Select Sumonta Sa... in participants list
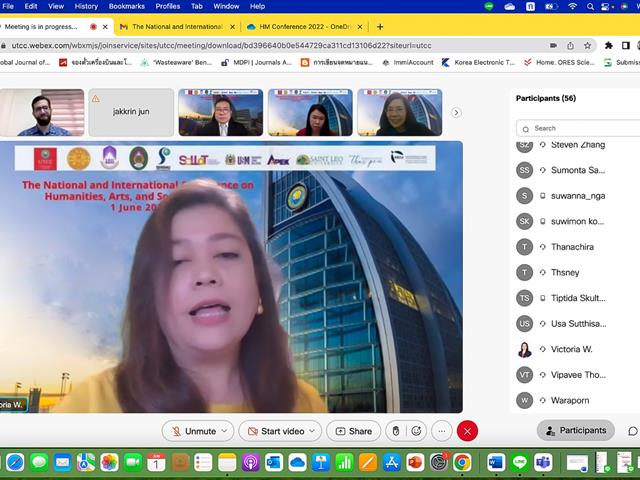The height and width of the screenshot is (480, 640). pyautogui.click(x=577, y=170)
